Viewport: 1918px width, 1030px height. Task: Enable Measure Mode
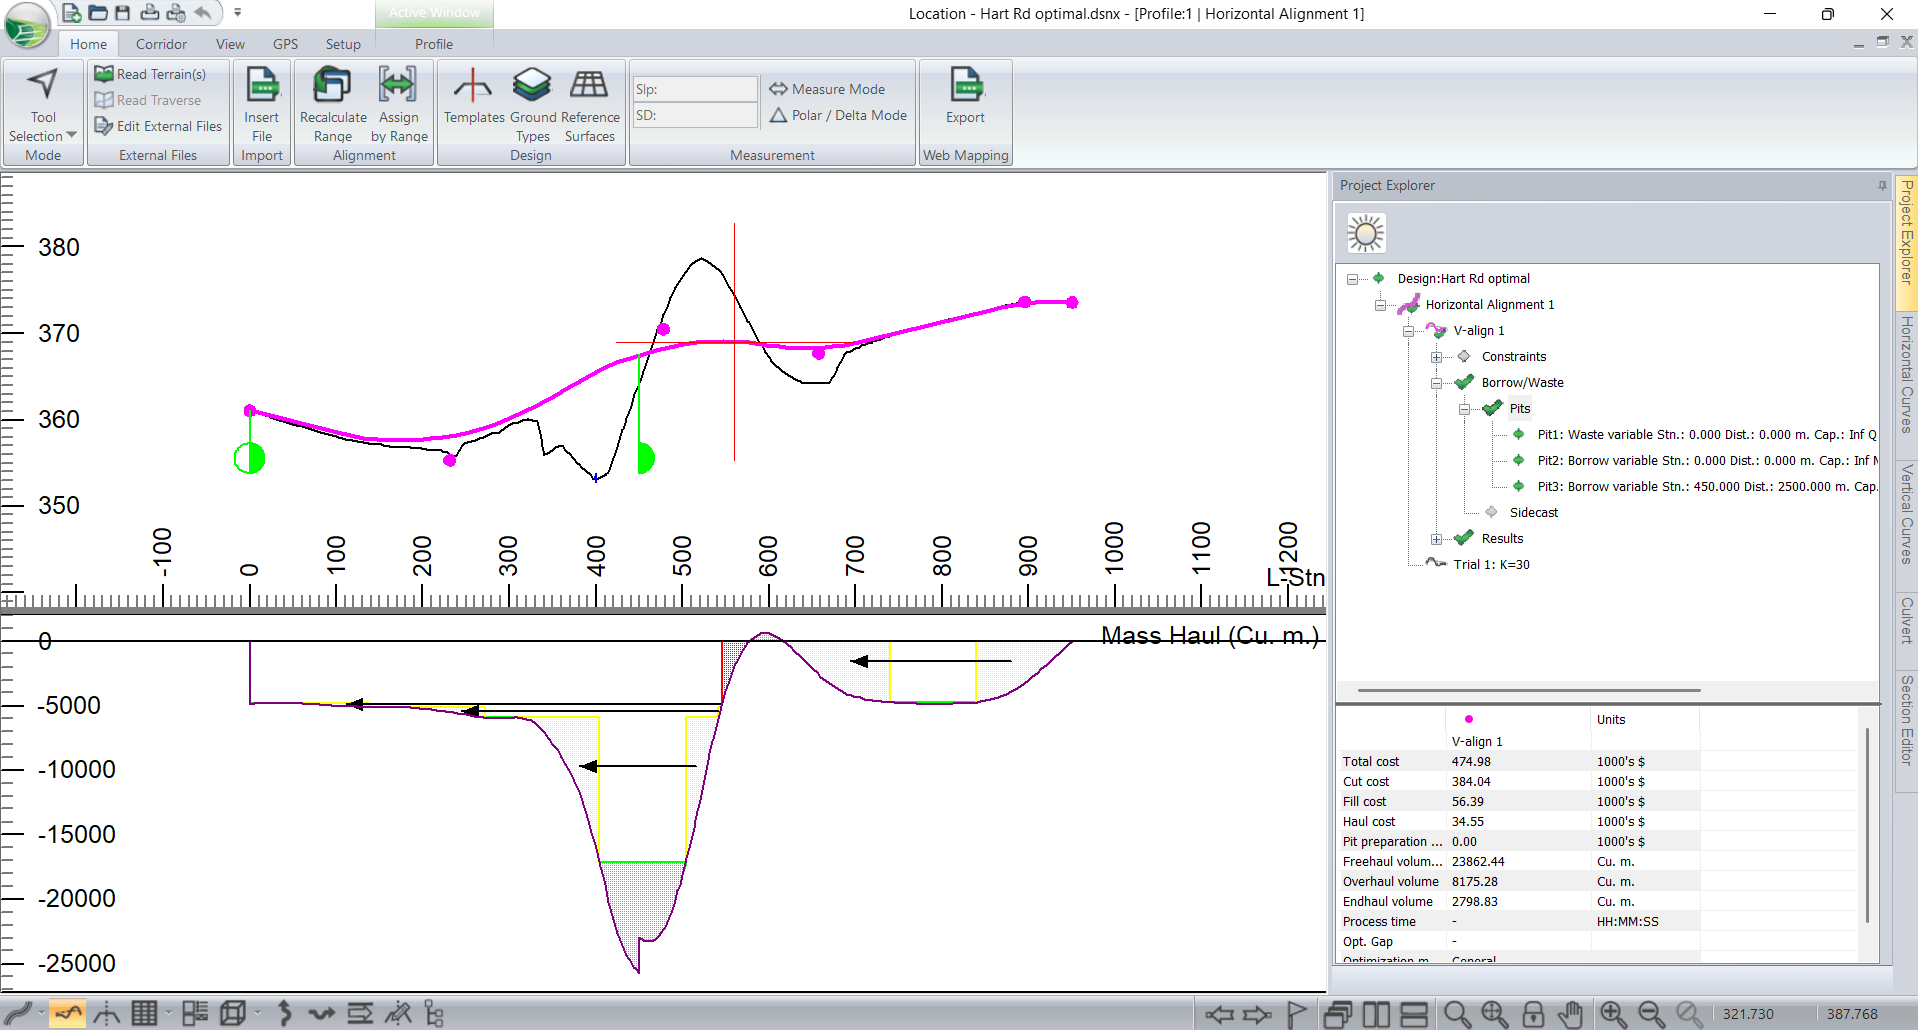click(x=827, y=89)
